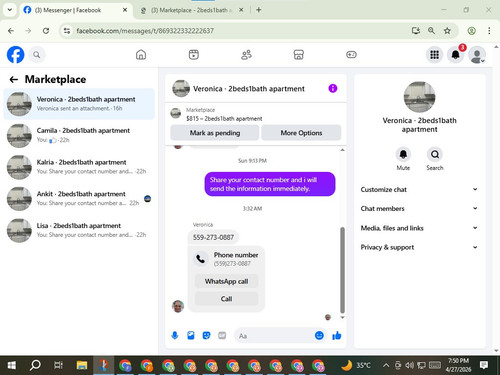This screenshot has width=500, height=375.
Task: Click the More Options button
Action: click(x=301, y=133)
